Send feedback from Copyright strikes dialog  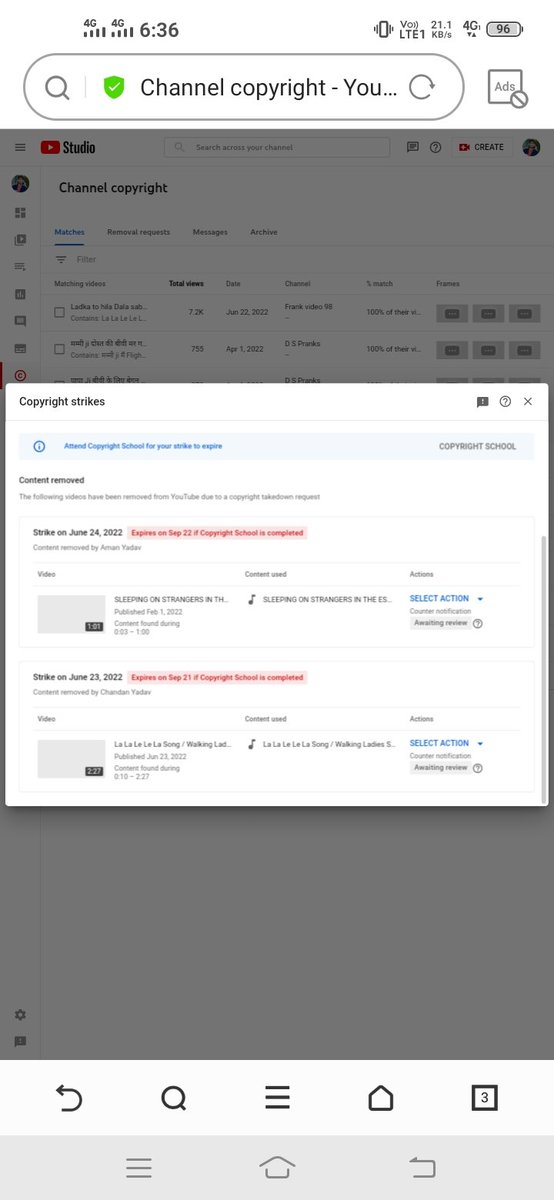pos(483,401)
